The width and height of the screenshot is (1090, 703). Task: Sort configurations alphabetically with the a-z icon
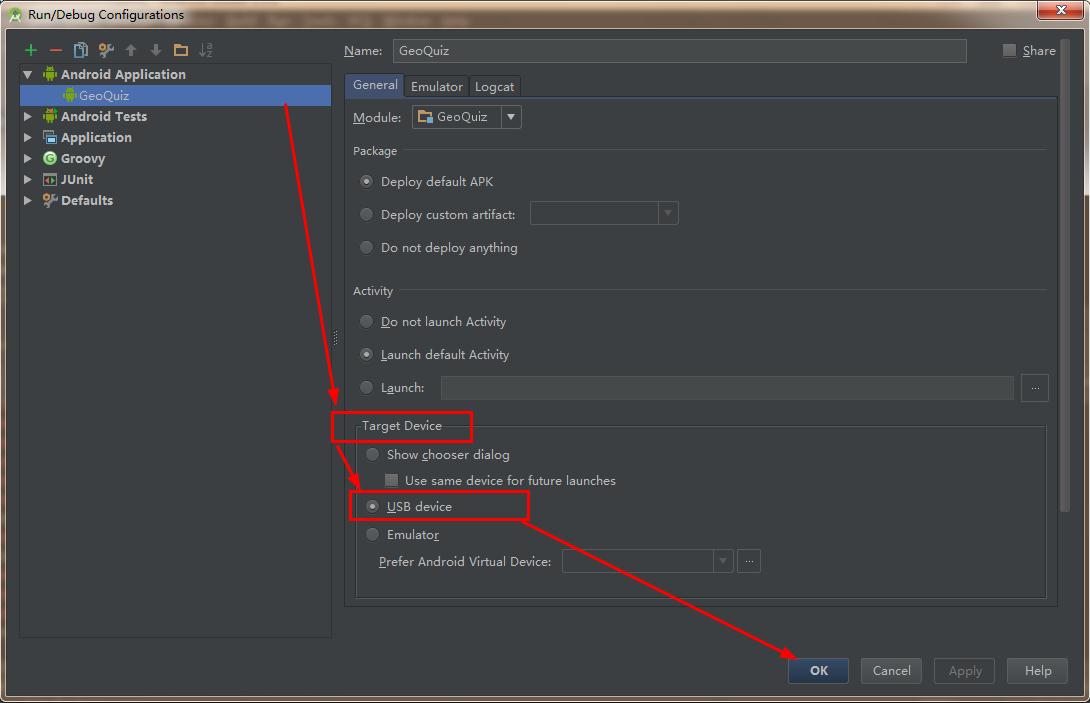206,50
